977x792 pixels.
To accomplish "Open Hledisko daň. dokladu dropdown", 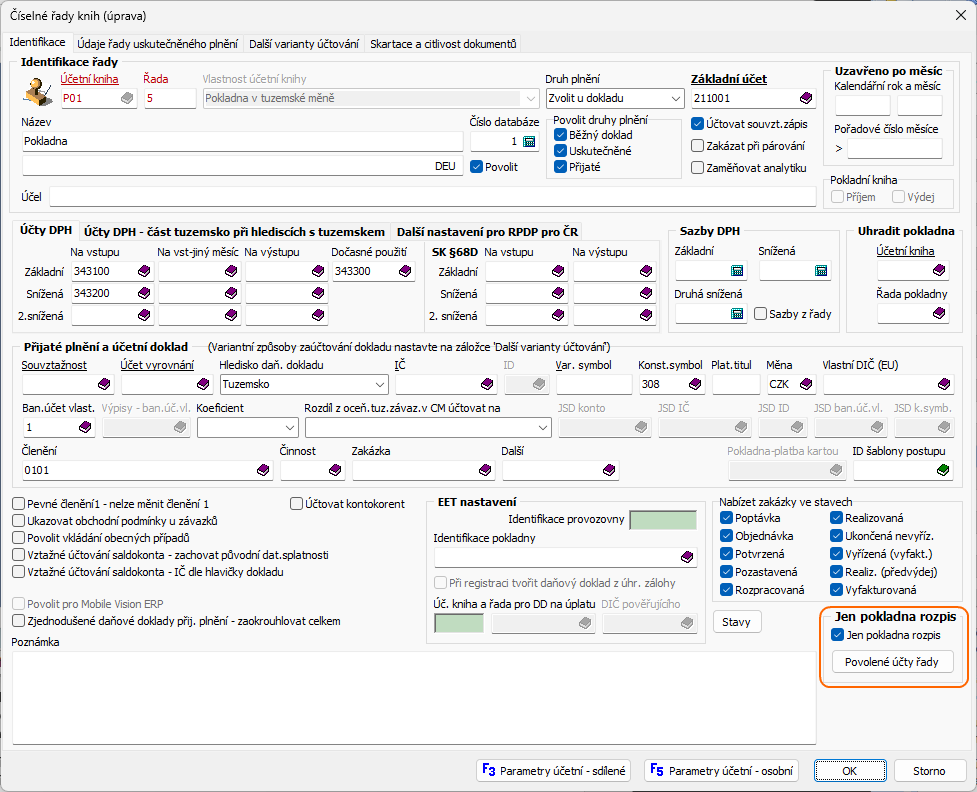I will (x=379, y=384).
